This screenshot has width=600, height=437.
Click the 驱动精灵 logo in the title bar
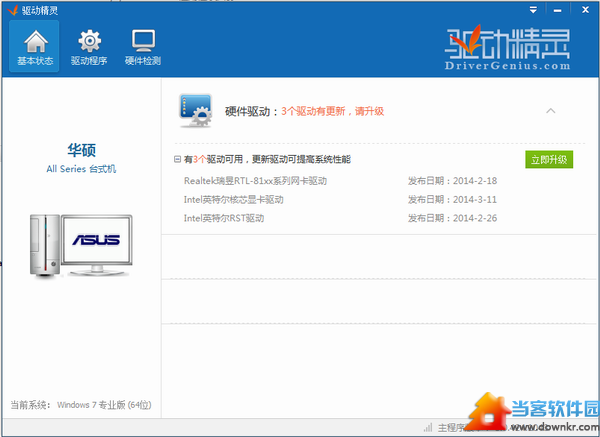(33, 10)
